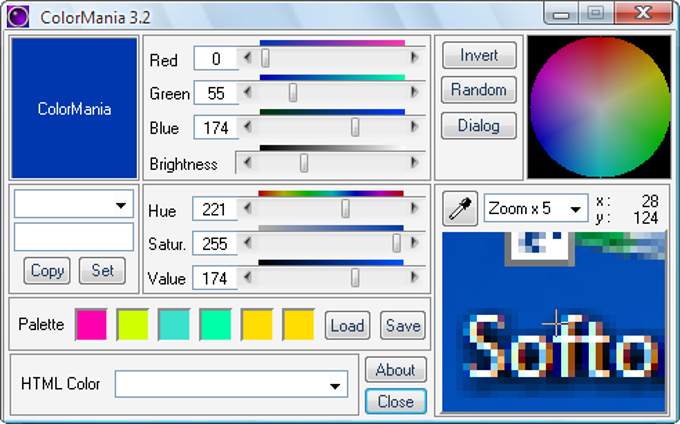Select the magenta palette swatch
This screenshot has height=424, width=680.
pyautogui.click(x=91, y=325)
